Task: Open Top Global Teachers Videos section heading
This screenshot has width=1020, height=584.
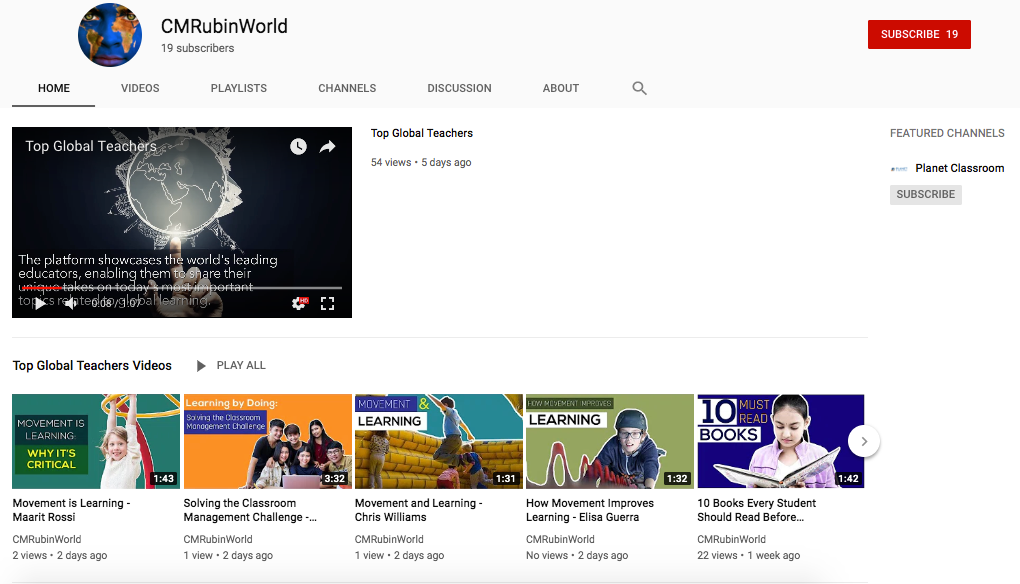Action: [x=92, y=365]
